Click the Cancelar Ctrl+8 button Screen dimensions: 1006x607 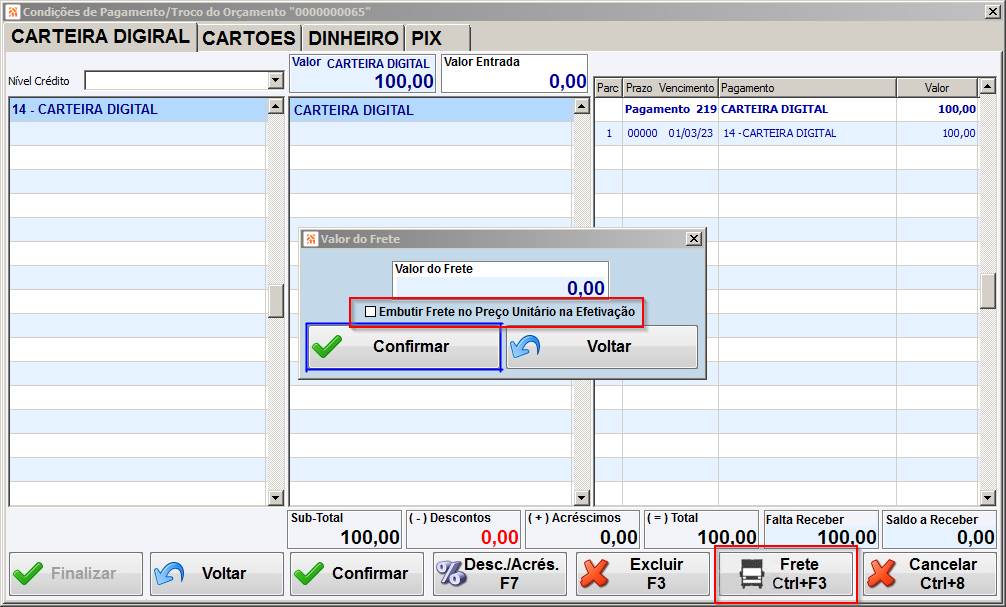[930, 574]
